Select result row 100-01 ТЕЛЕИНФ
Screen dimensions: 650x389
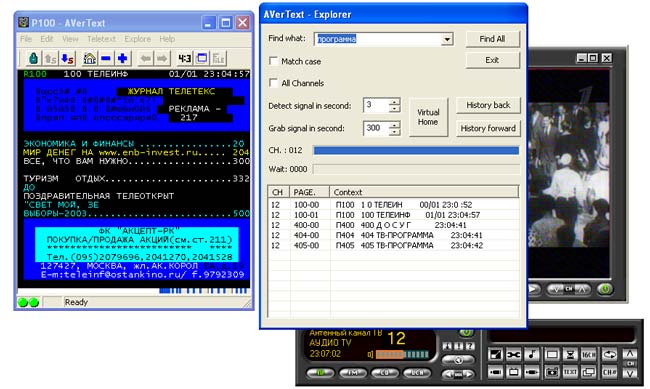point(393,215)
